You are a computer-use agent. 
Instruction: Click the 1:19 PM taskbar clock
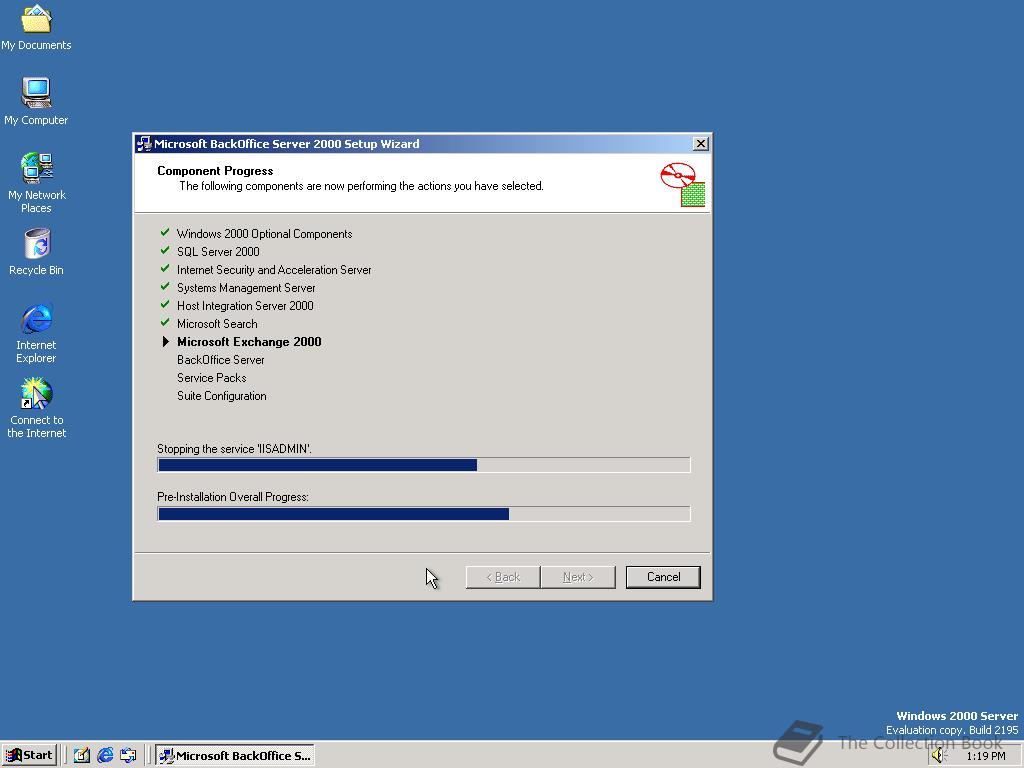985,756
